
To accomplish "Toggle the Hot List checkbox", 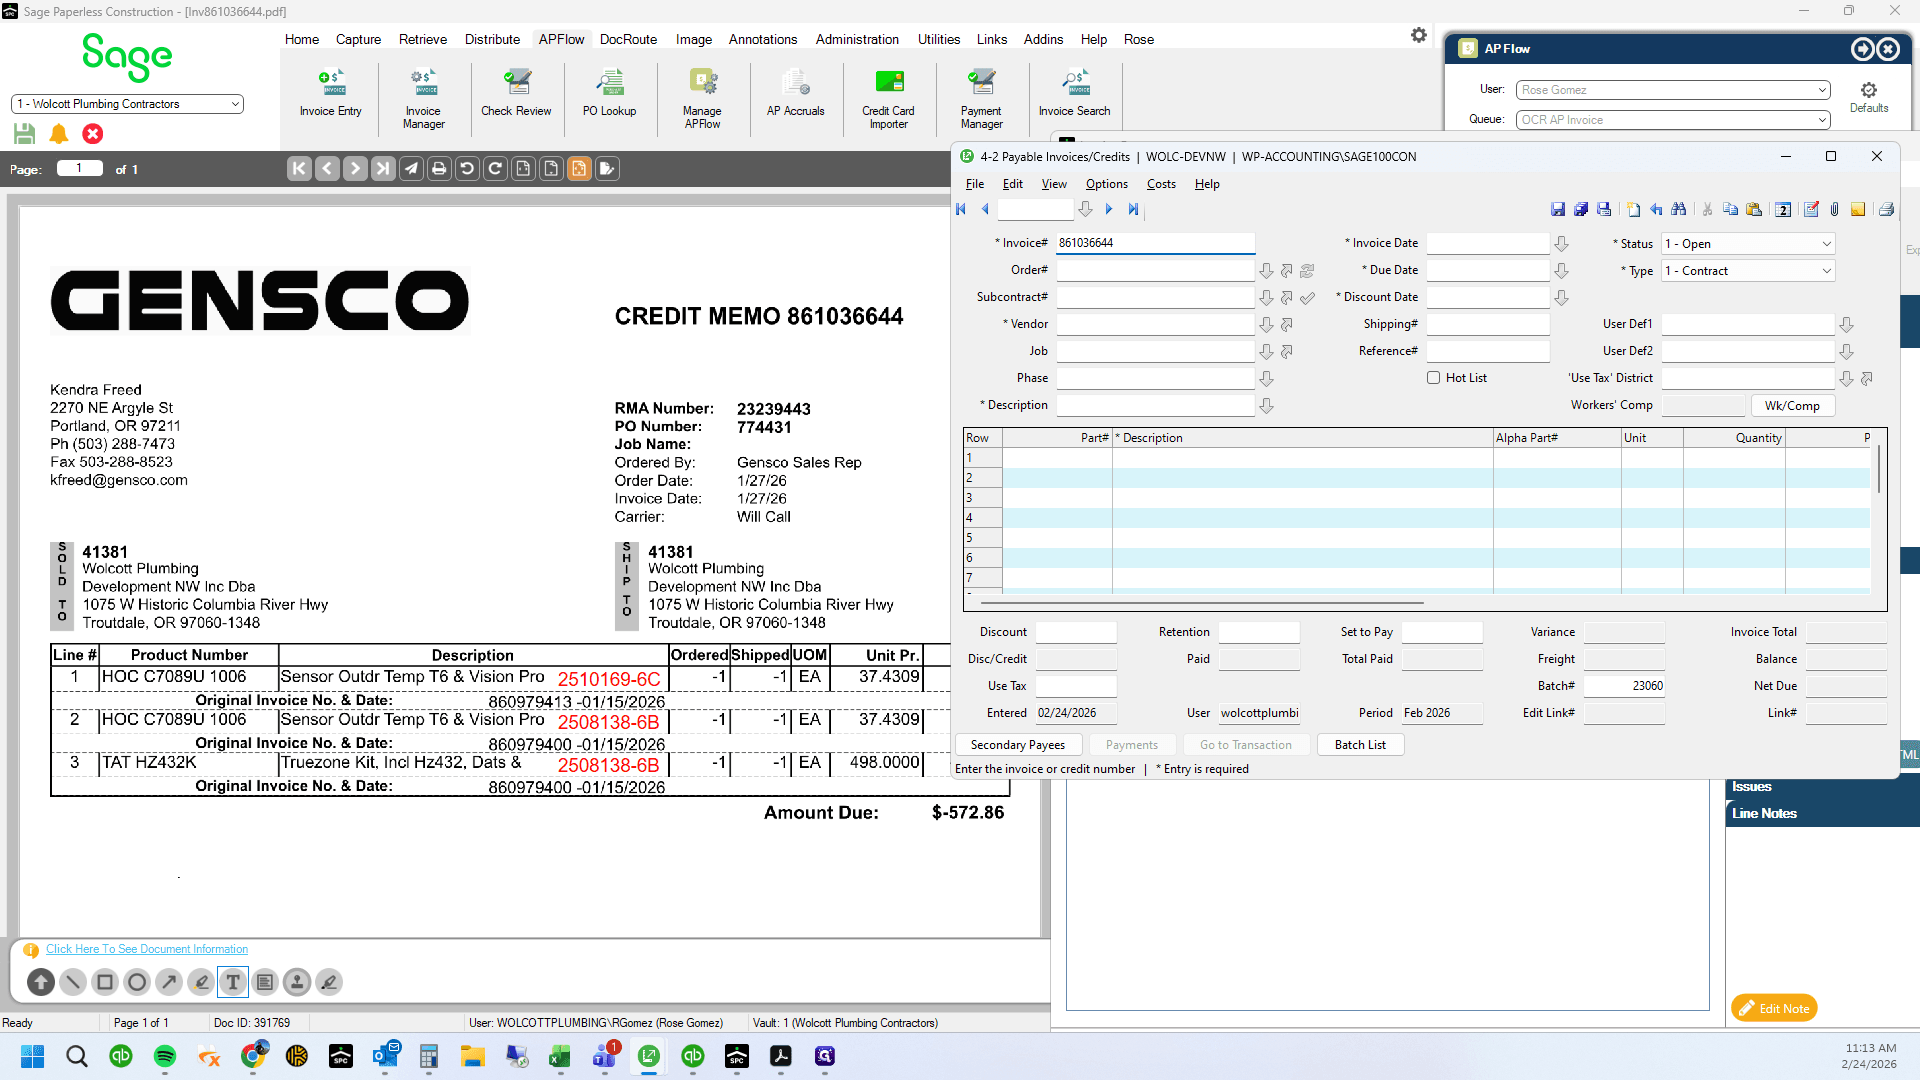I will pos(1433,378).
